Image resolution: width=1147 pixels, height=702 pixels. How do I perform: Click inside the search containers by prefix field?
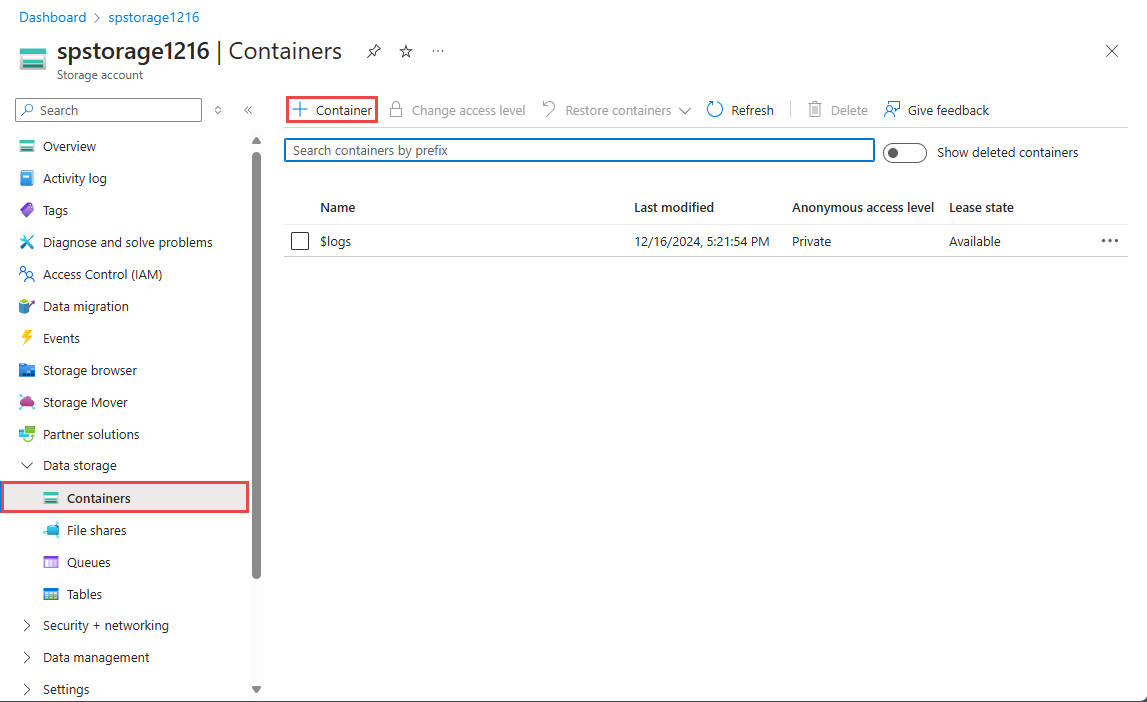pyautogui.click(x=579, y=149)
